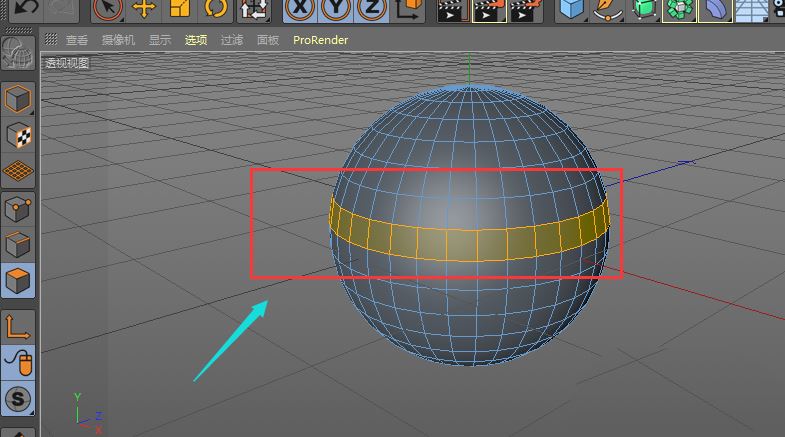Viewport: 785px width, 437px height.
Task: Toggle X axis lock
Action: pyautogui.click(x=300, y=9)
